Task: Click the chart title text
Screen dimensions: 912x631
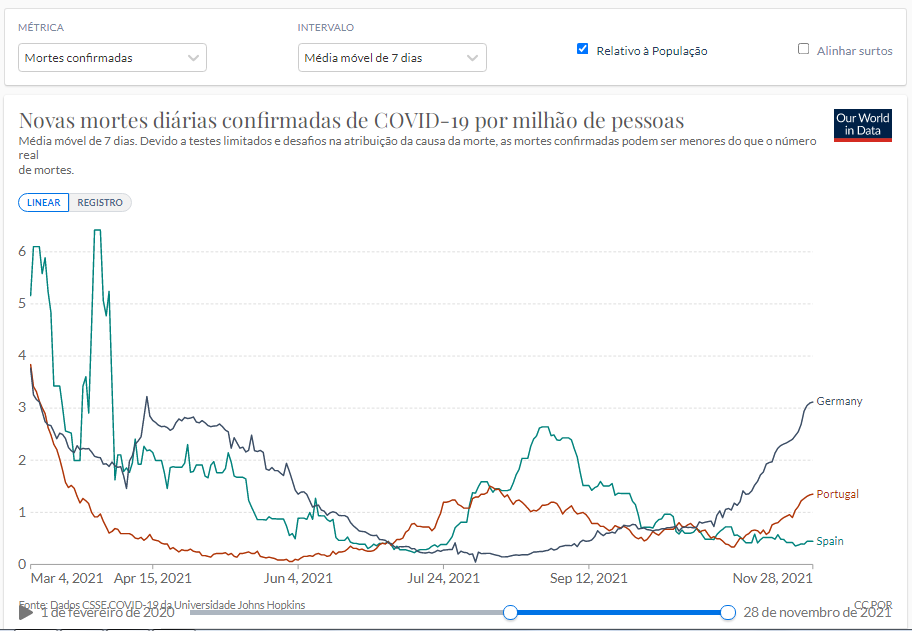Action: pos(351,121)
